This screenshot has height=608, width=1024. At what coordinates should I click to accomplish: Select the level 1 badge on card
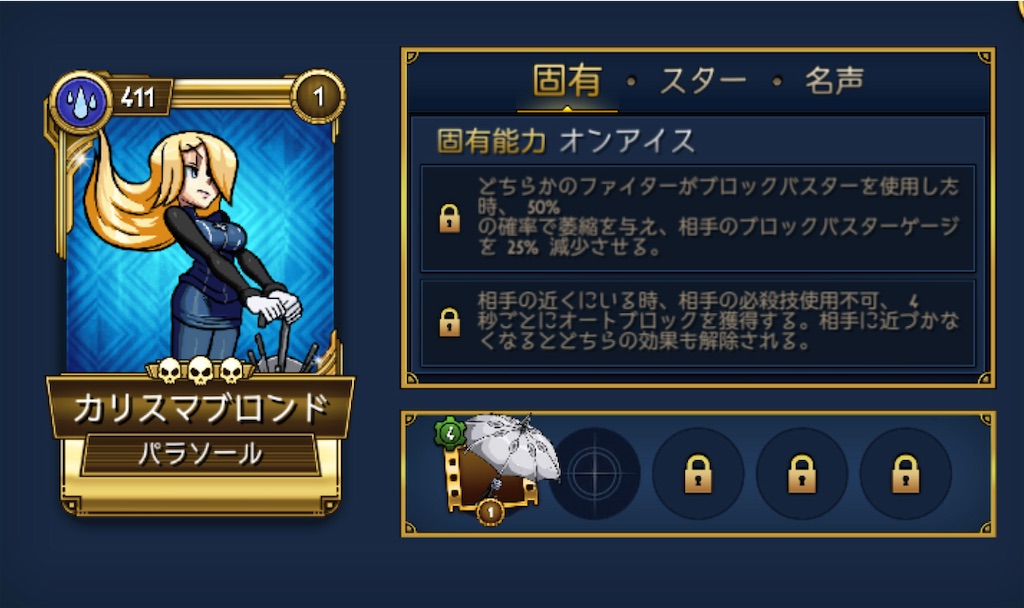pos(317,97)
